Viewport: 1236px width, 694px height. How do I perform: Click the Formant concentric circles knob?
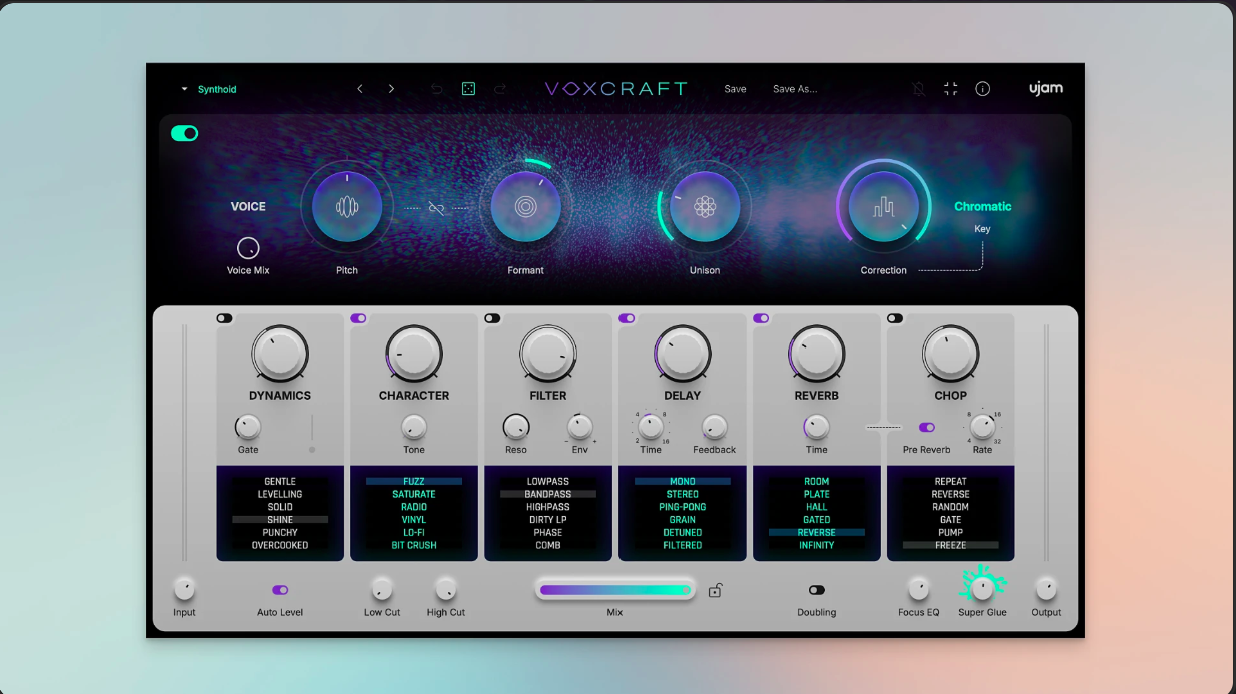pos(525,207)
